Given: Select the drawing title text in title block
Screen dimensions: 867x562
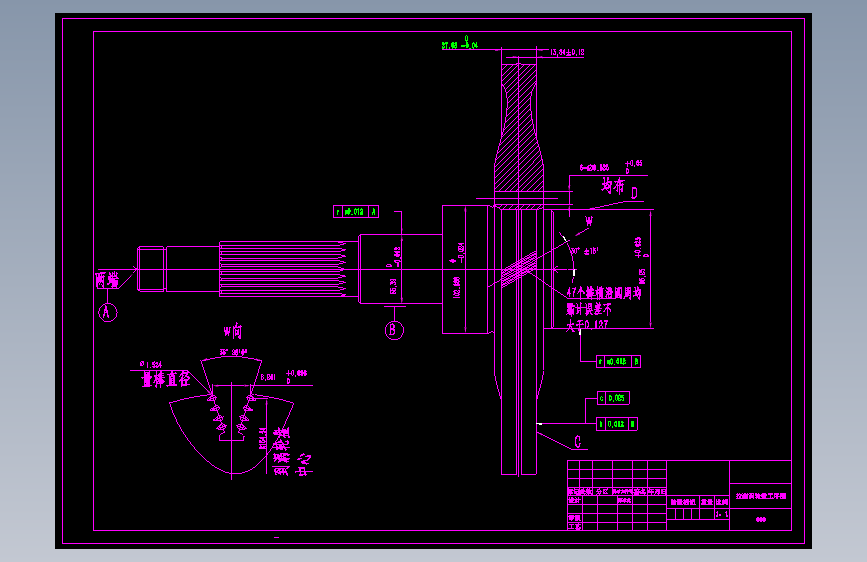Looking at the screenshot, I should [x=761, y=496].
